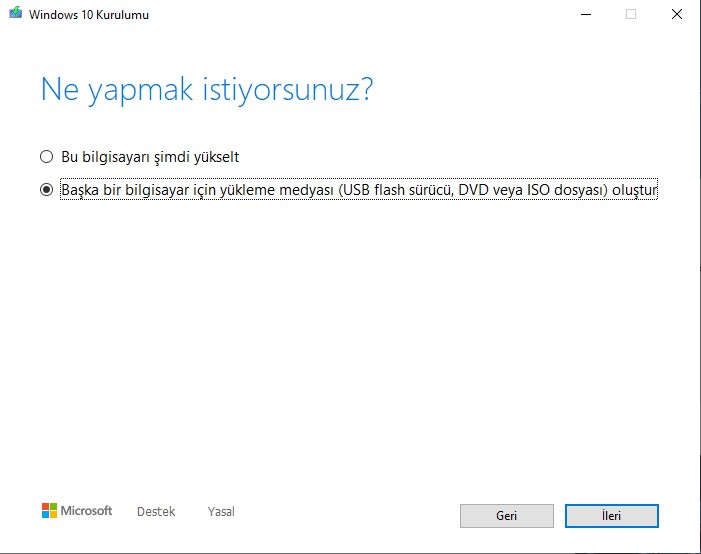Click the blue square of Microsoft logo

pyautogui.click(x=45, y=515)
